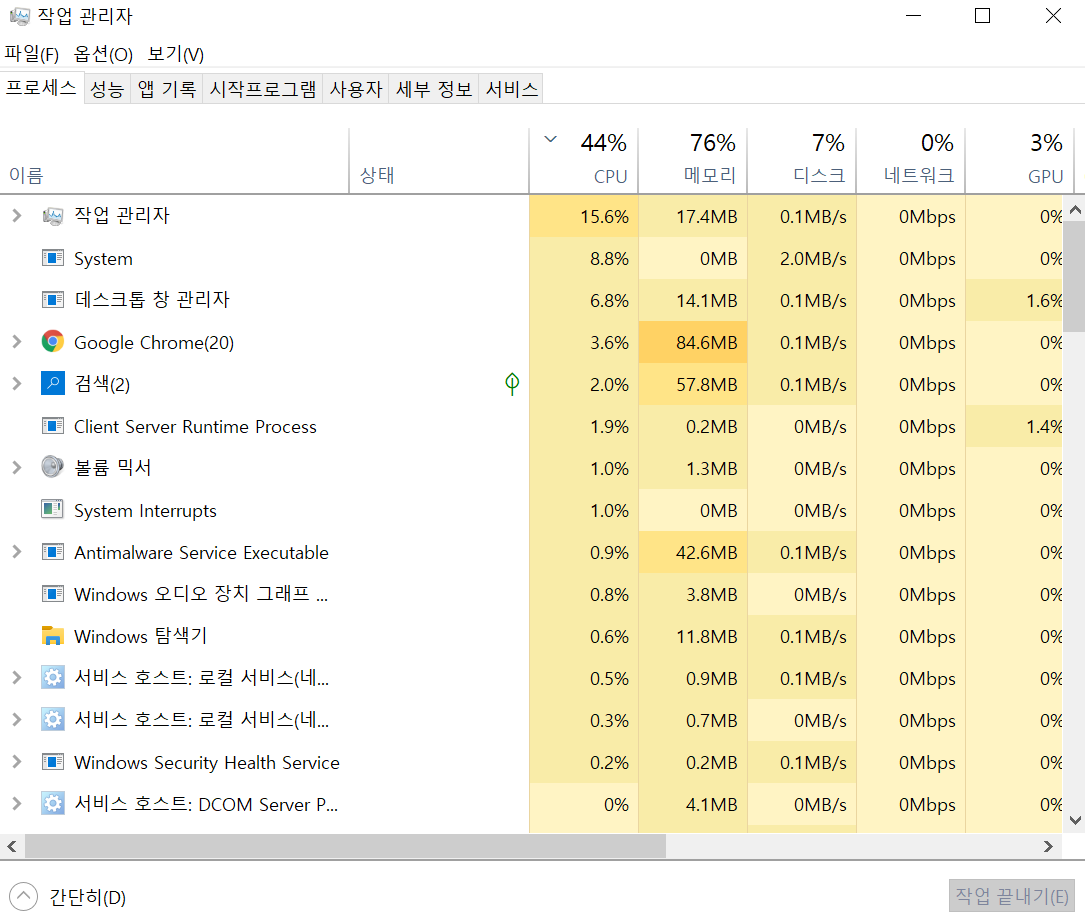Click the 간단히(D) label

88,898
